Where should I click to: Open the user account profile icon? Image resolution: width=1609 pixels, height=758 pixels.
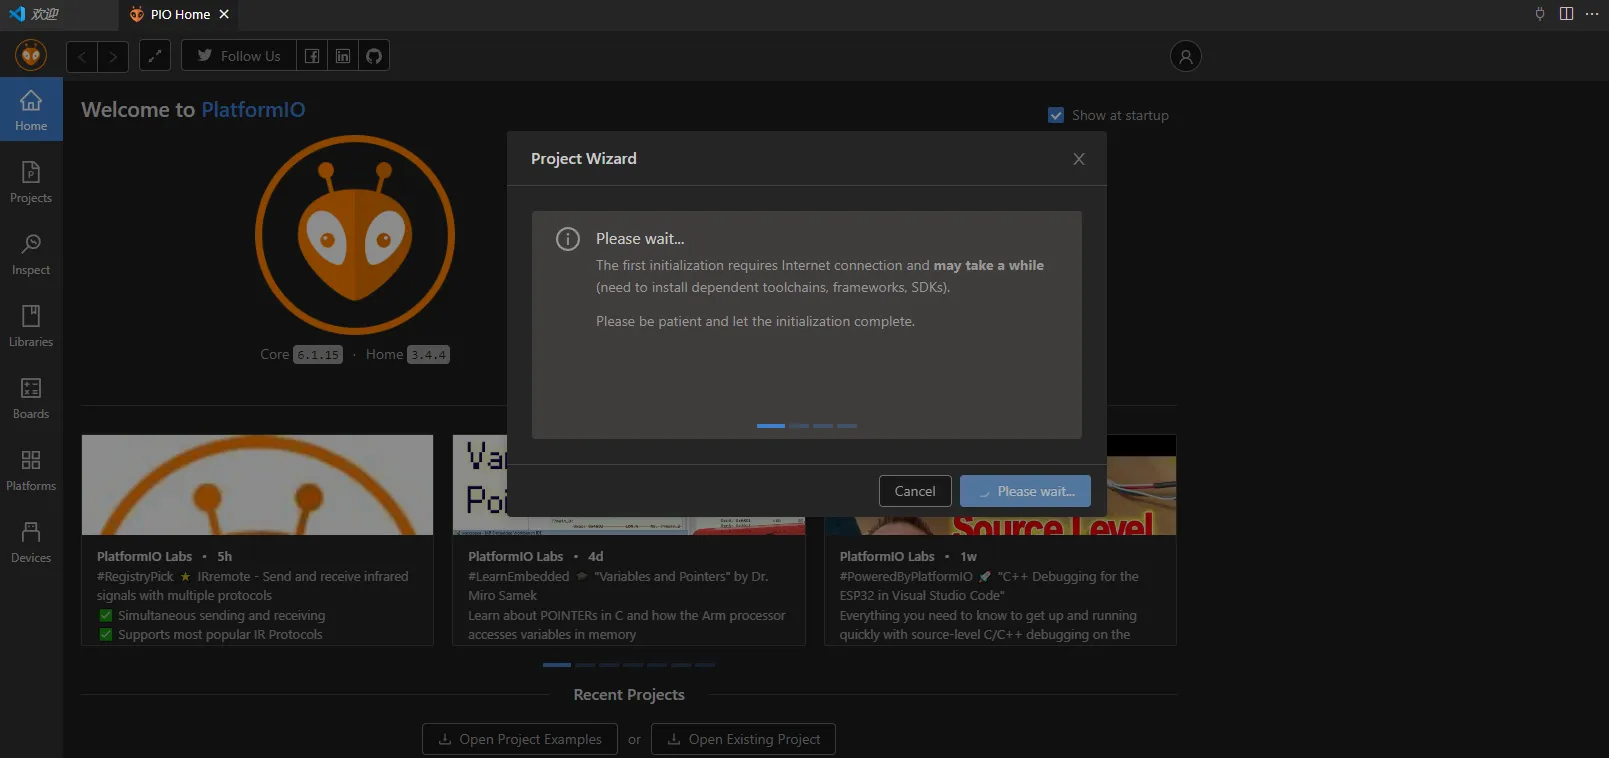1186,56
